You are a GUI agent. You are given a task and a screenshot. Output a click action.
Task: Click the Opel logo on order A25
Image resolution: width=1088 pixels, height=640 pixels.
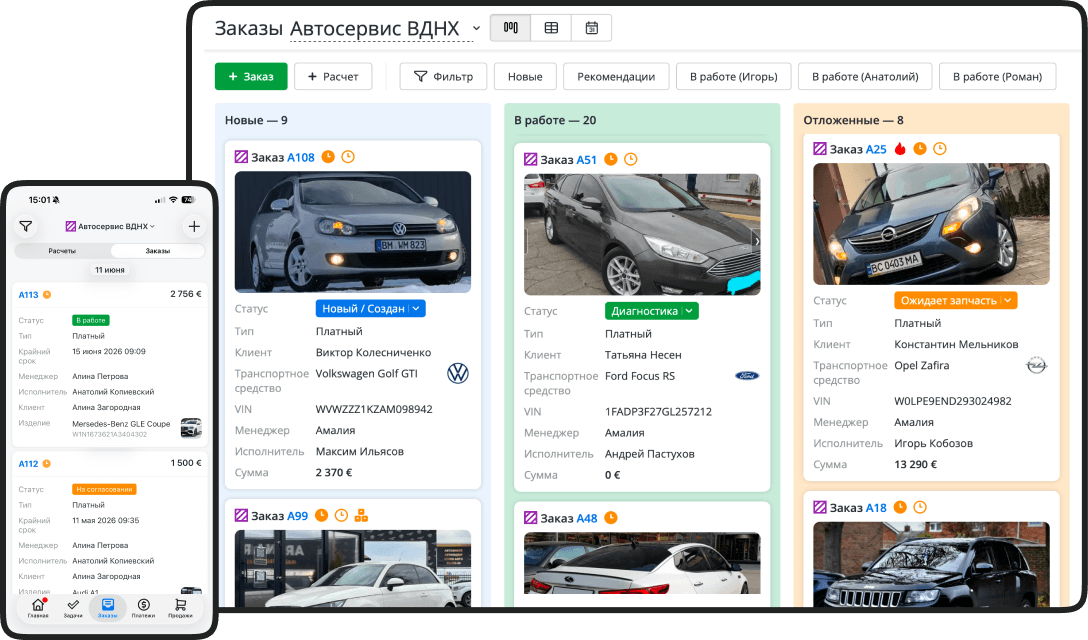point(1036,365)
